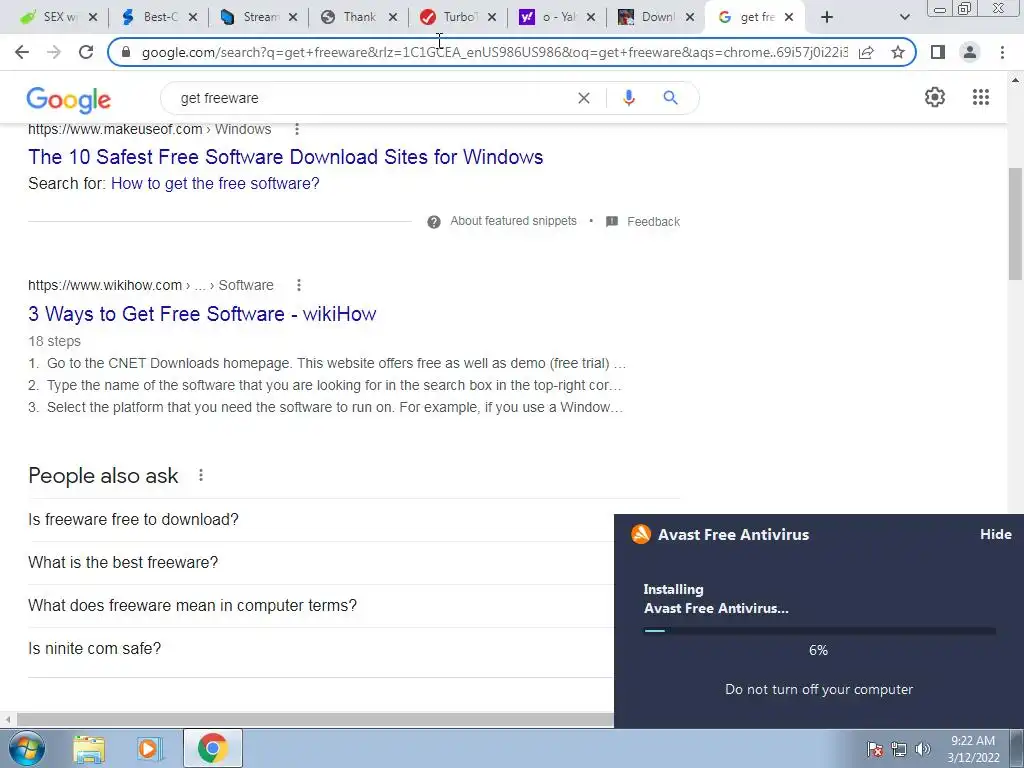
Task: Open options for wikiHow result
Action: pos(298,285)
